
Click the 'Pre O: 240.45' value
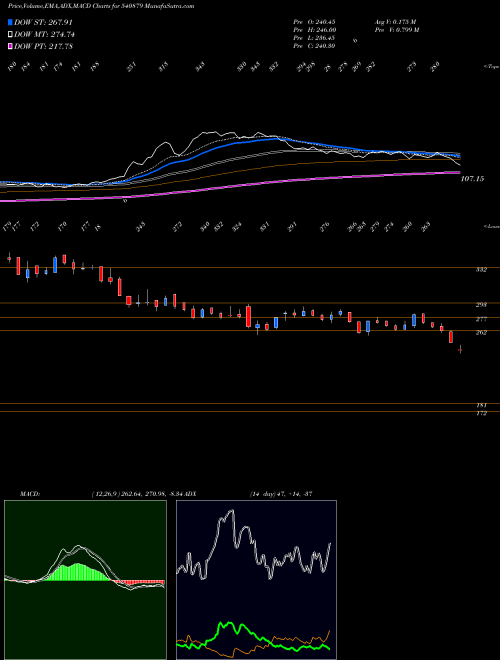pos(314,21)
